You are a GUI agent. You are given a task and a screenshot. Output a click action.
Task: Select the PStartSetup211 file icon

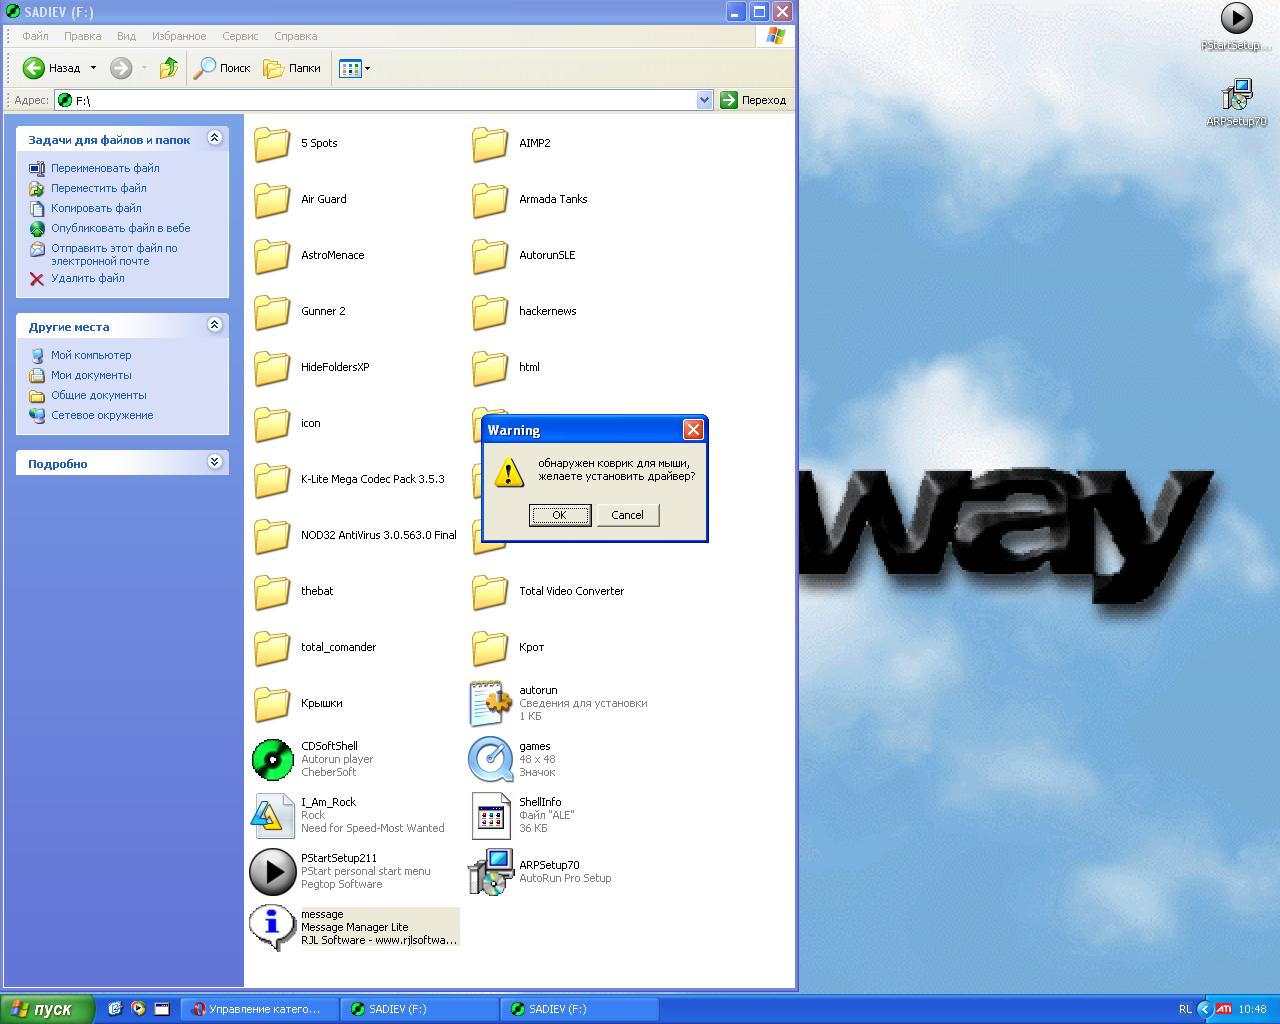pos(272,871)
